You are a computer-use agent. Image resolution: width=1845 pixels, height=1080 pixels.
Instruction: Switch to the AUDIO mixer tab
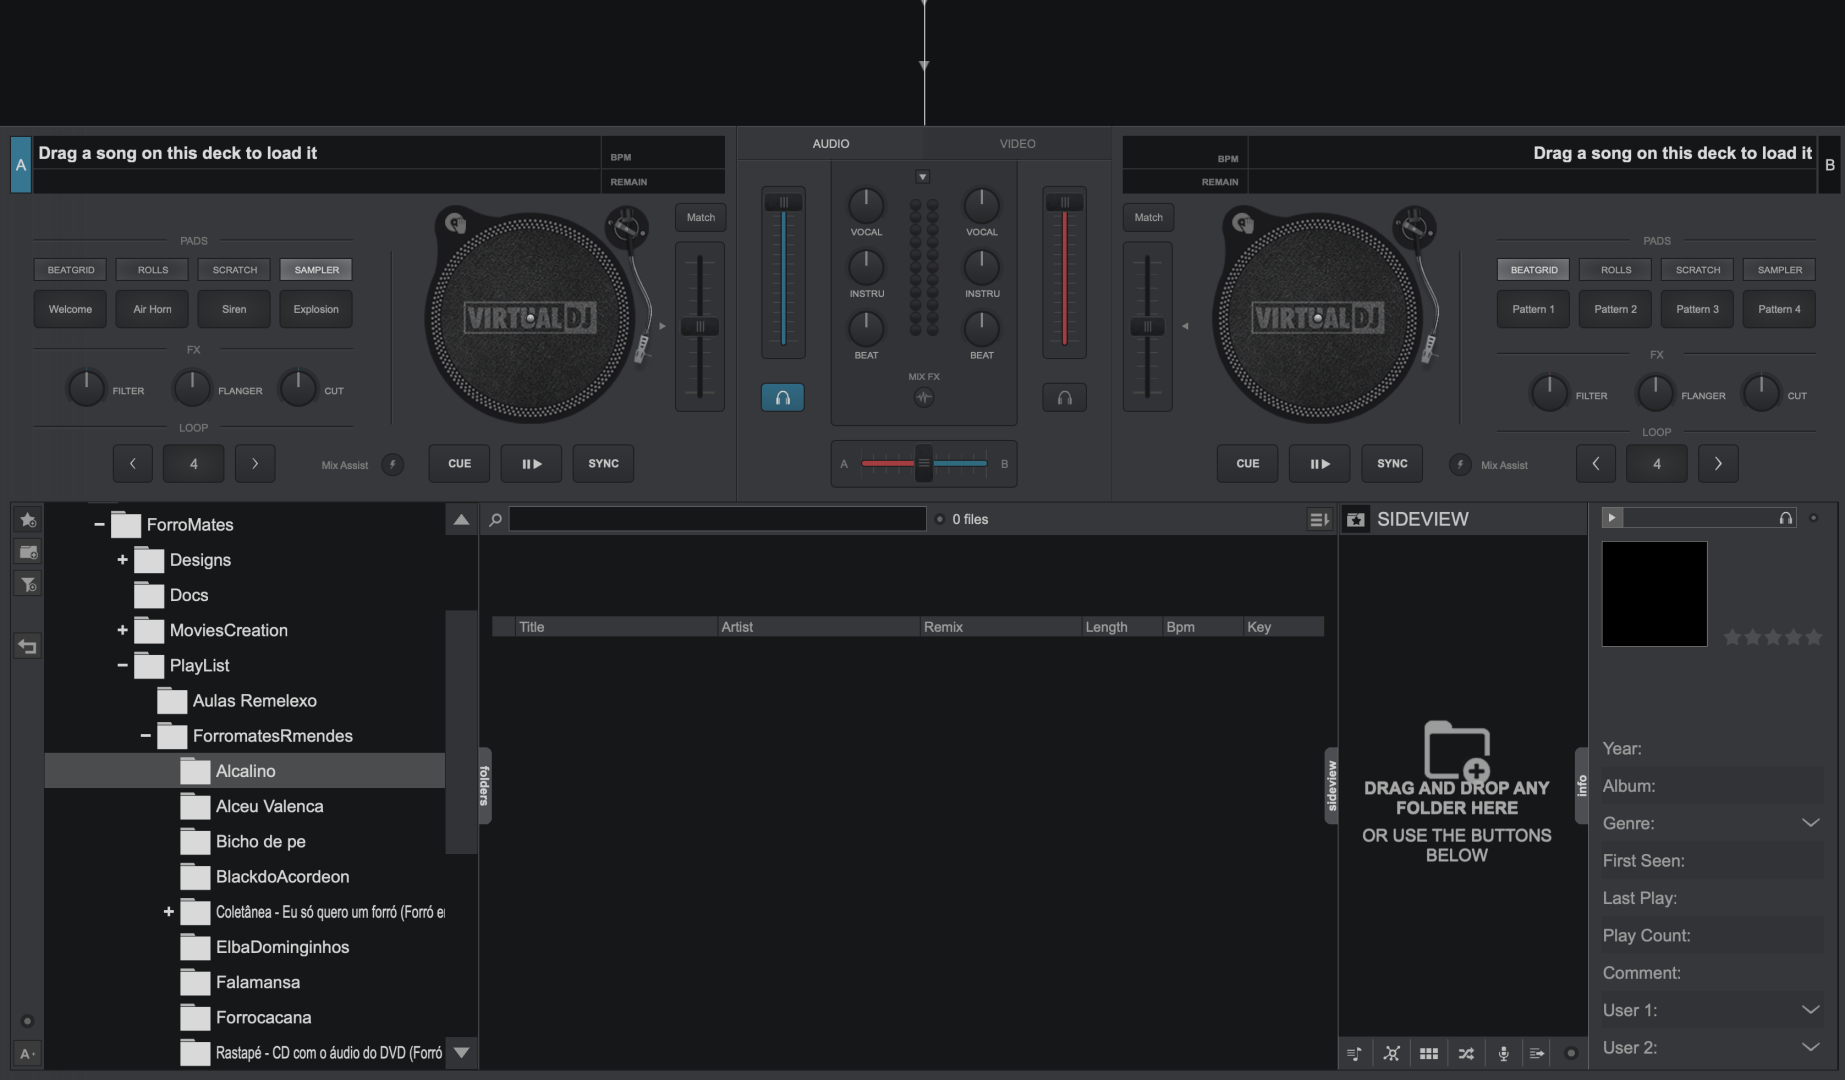(831, 144)
